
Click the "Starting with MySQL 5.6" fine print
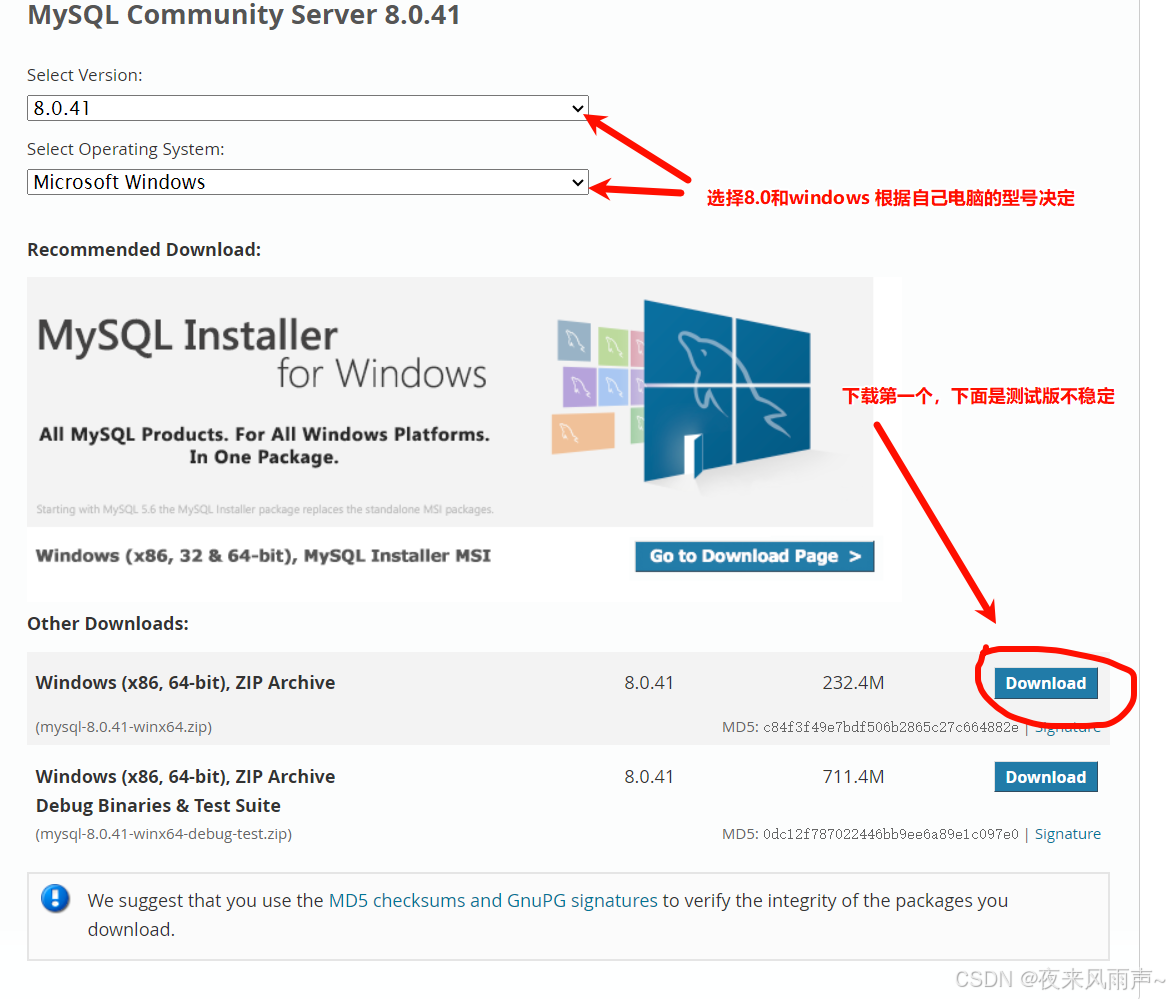point(264,510)
